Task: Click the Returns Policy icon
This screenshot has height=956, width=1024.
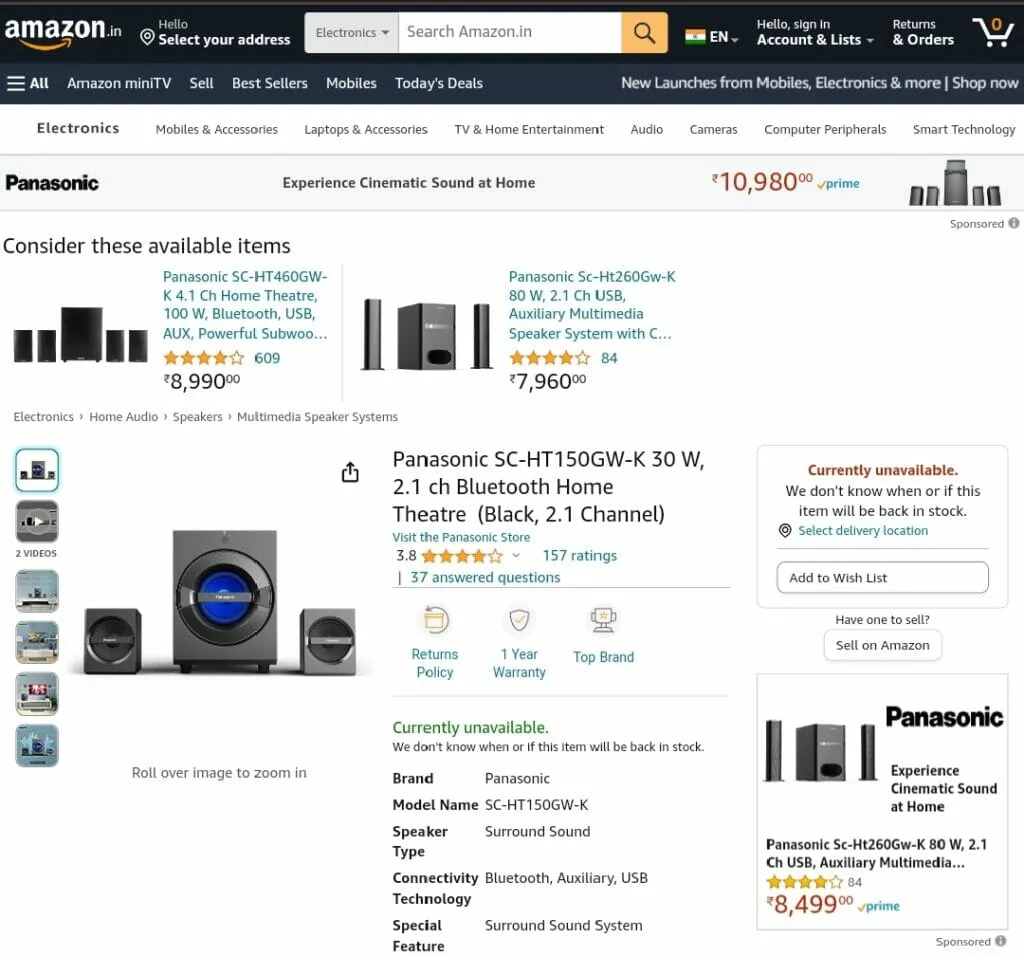Action: pyautogui.click(x=435, y=621)
